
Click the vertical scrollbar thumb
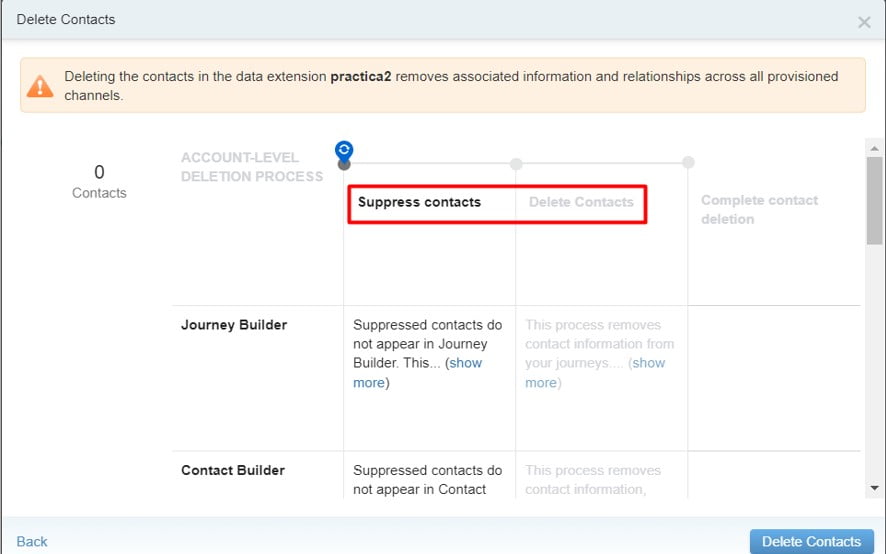(x=875, y=200)
